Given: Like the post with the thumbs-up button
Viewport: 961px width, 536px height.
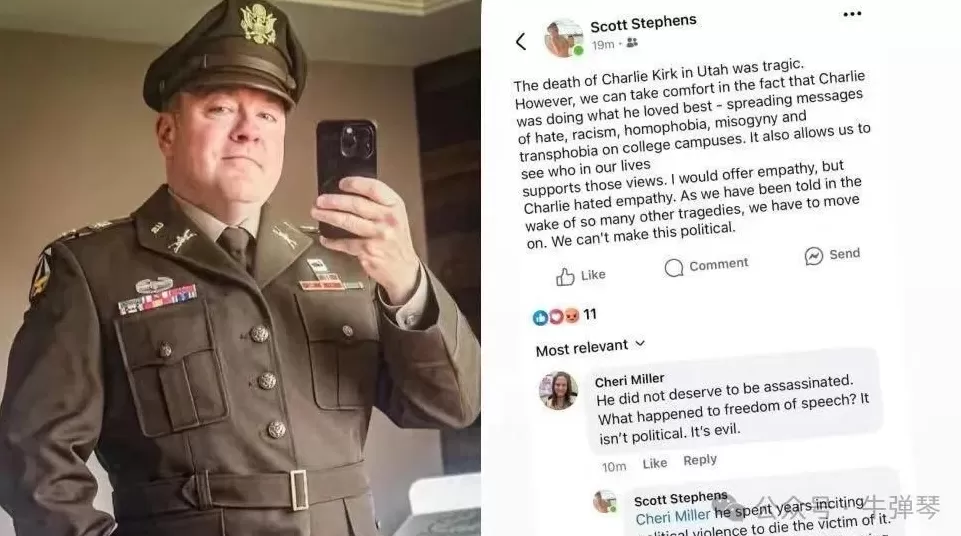Looking at the screenshot, I should click(580, 276).
